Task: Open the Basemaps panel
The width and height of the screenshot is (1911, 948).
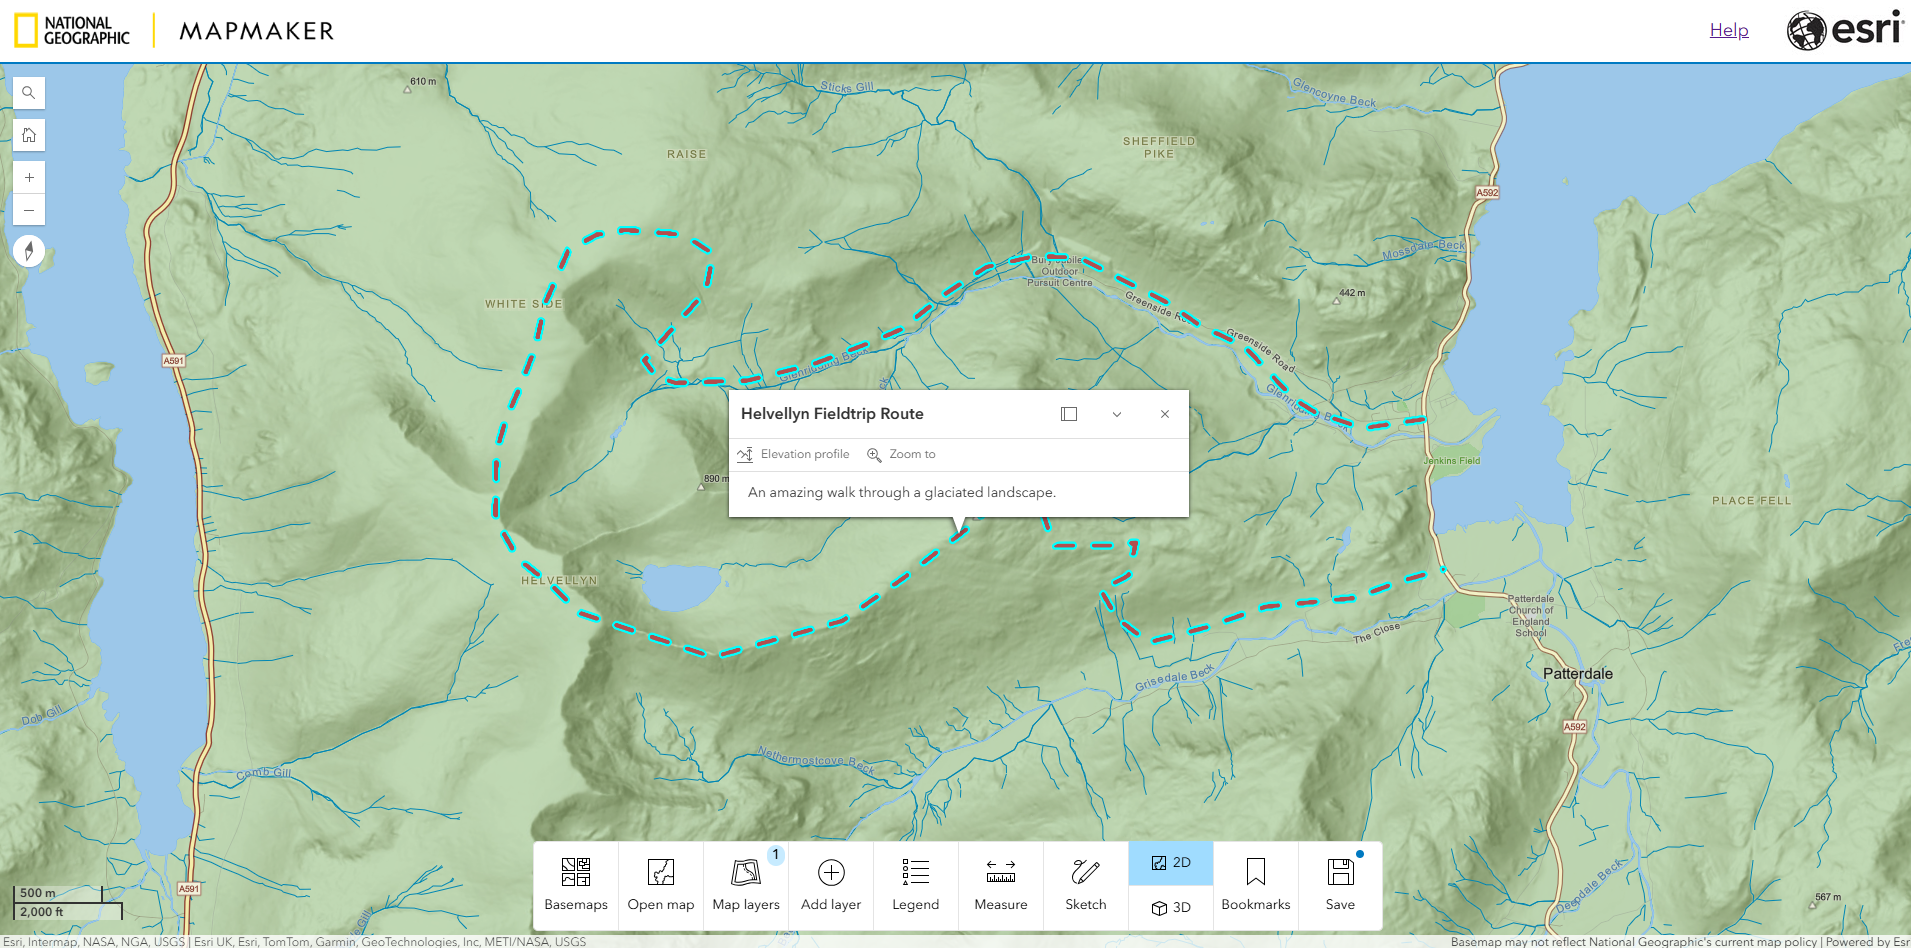Action: 575,884
